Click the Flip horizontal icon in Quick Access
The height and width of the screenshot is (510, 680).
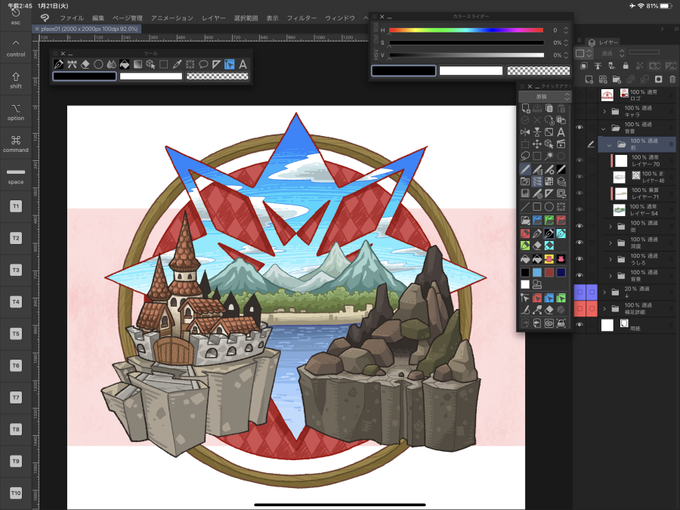525,132
